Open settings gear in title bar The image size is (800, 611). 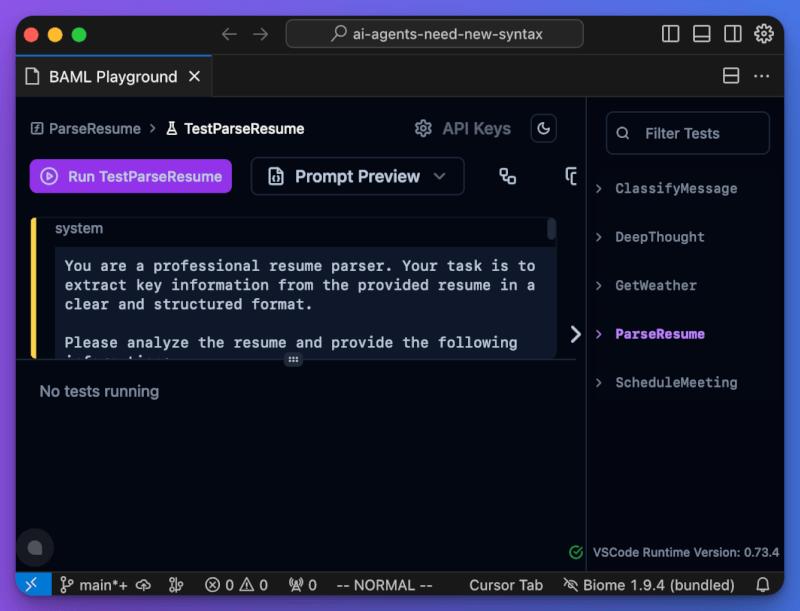[764, 34]
